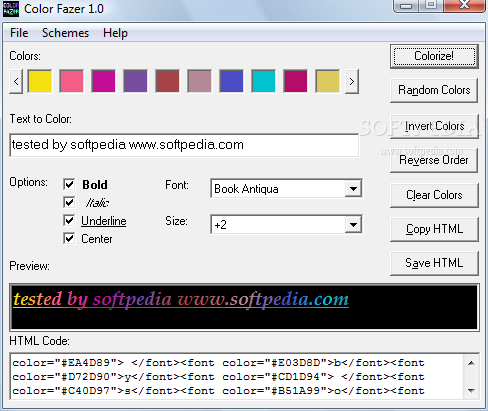Pick the brick red color swatch
Viewport: 488px width, 411px height.
[x=167, y=81]
